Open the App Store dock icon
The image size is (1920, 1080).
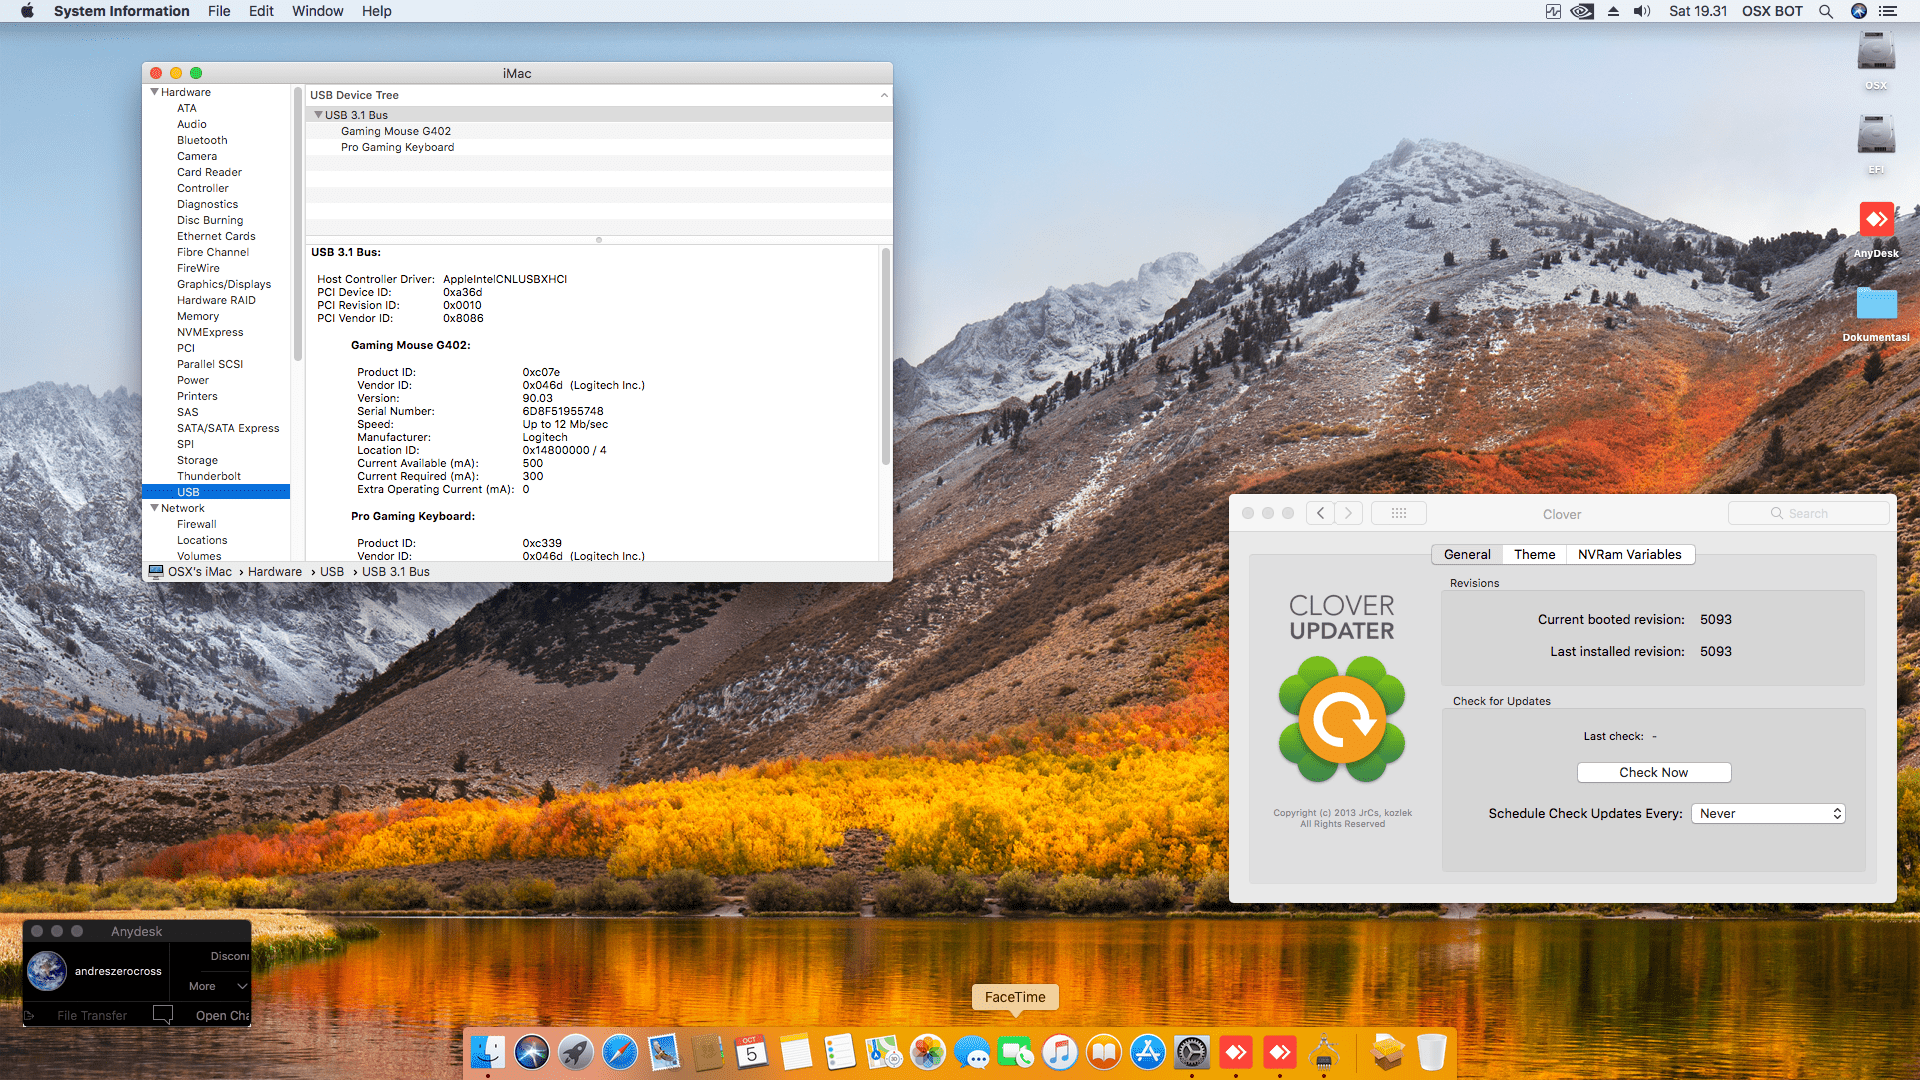1147,1052
